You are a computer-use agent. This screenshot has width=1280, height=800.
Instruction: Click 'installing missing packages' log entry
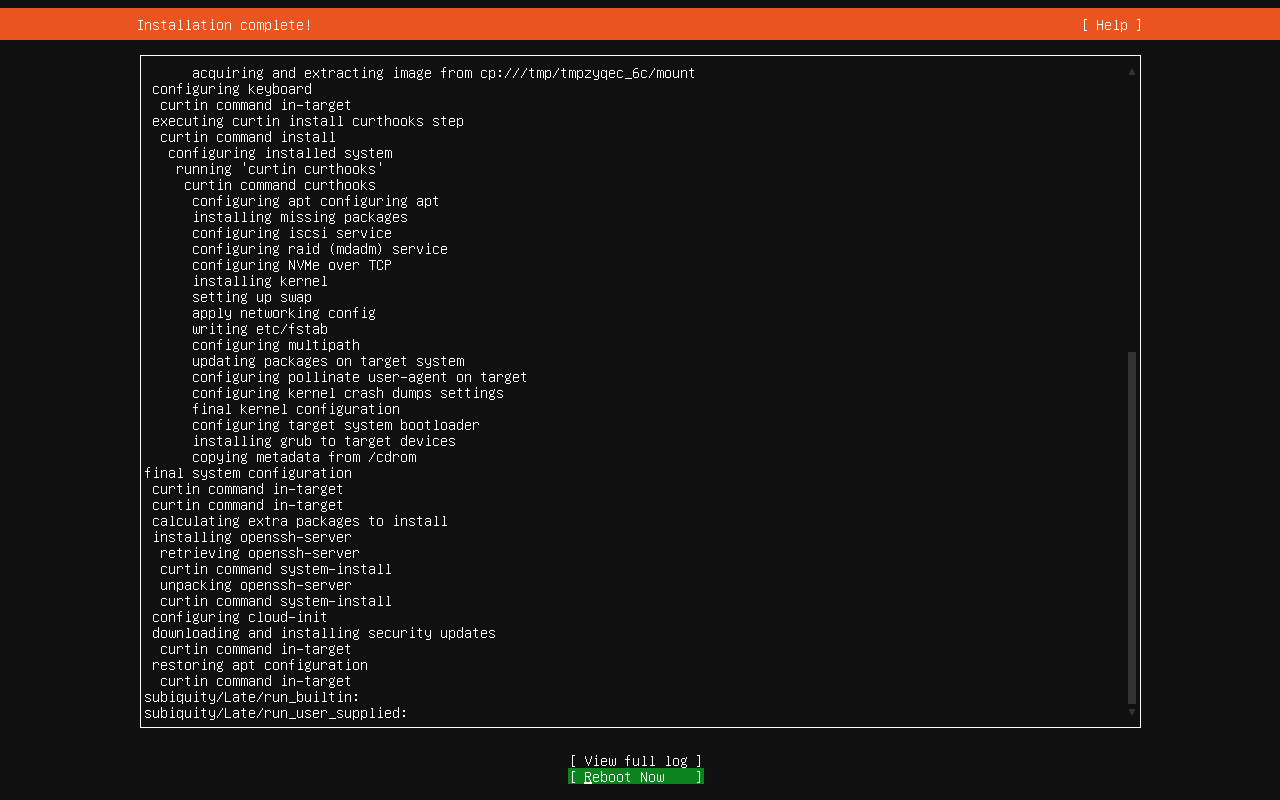300,217
